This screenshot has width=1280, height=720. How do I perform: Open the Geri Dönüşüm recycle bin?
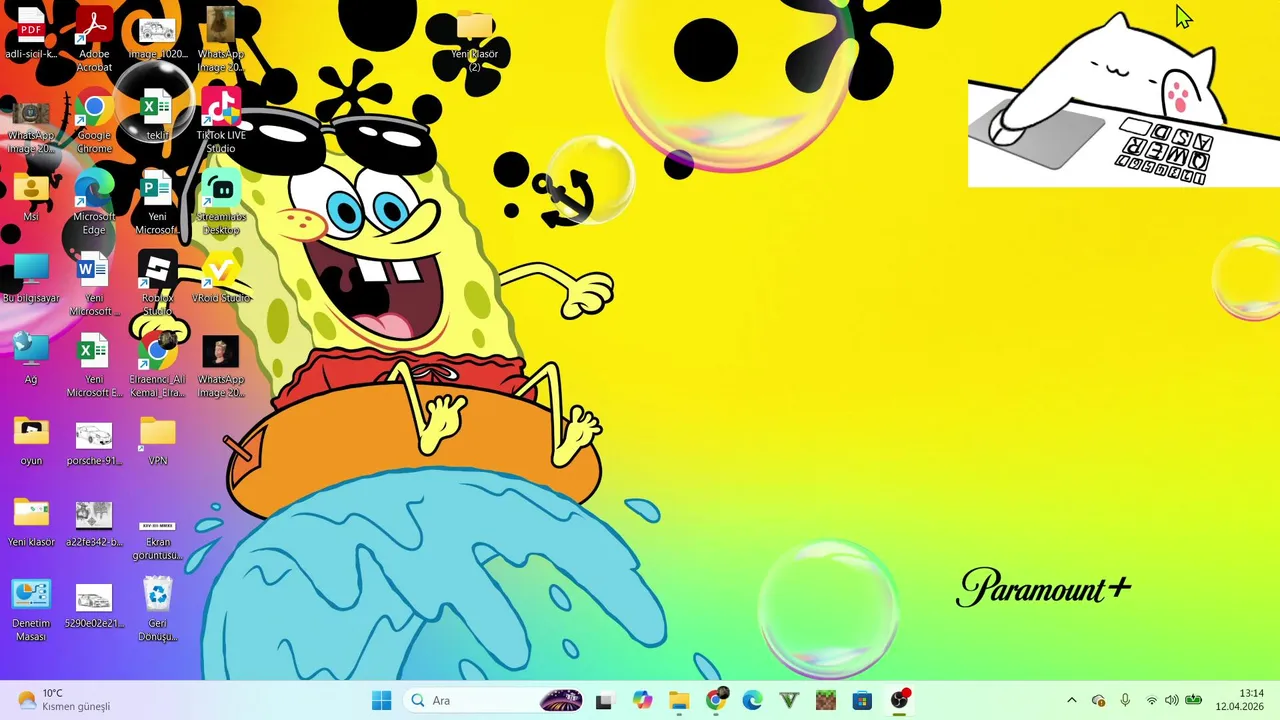tap(158, 610)
